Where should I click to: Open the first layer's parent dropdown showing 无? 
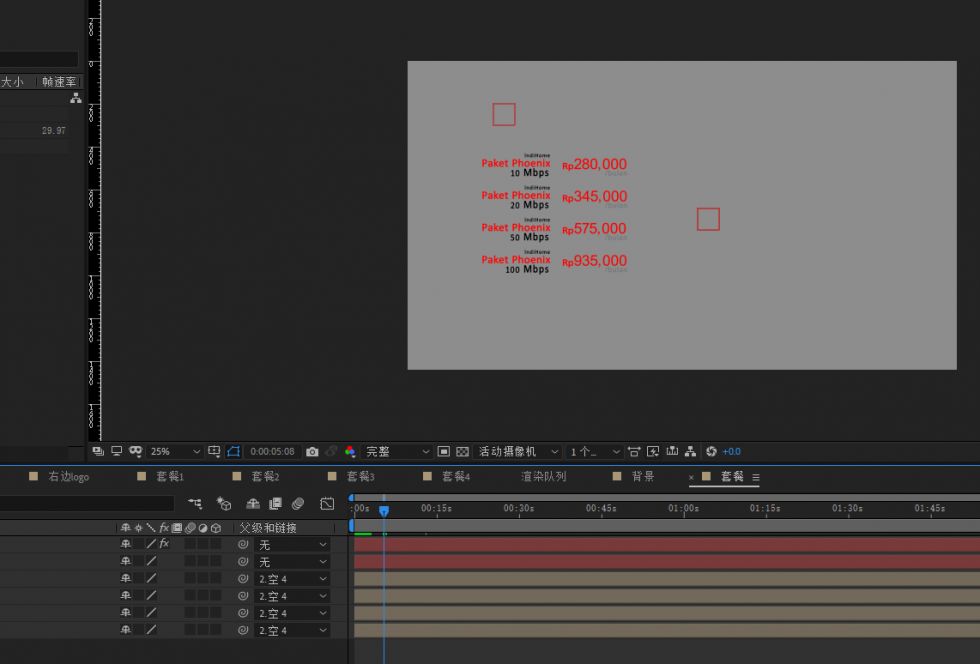(x=293, y=545)
